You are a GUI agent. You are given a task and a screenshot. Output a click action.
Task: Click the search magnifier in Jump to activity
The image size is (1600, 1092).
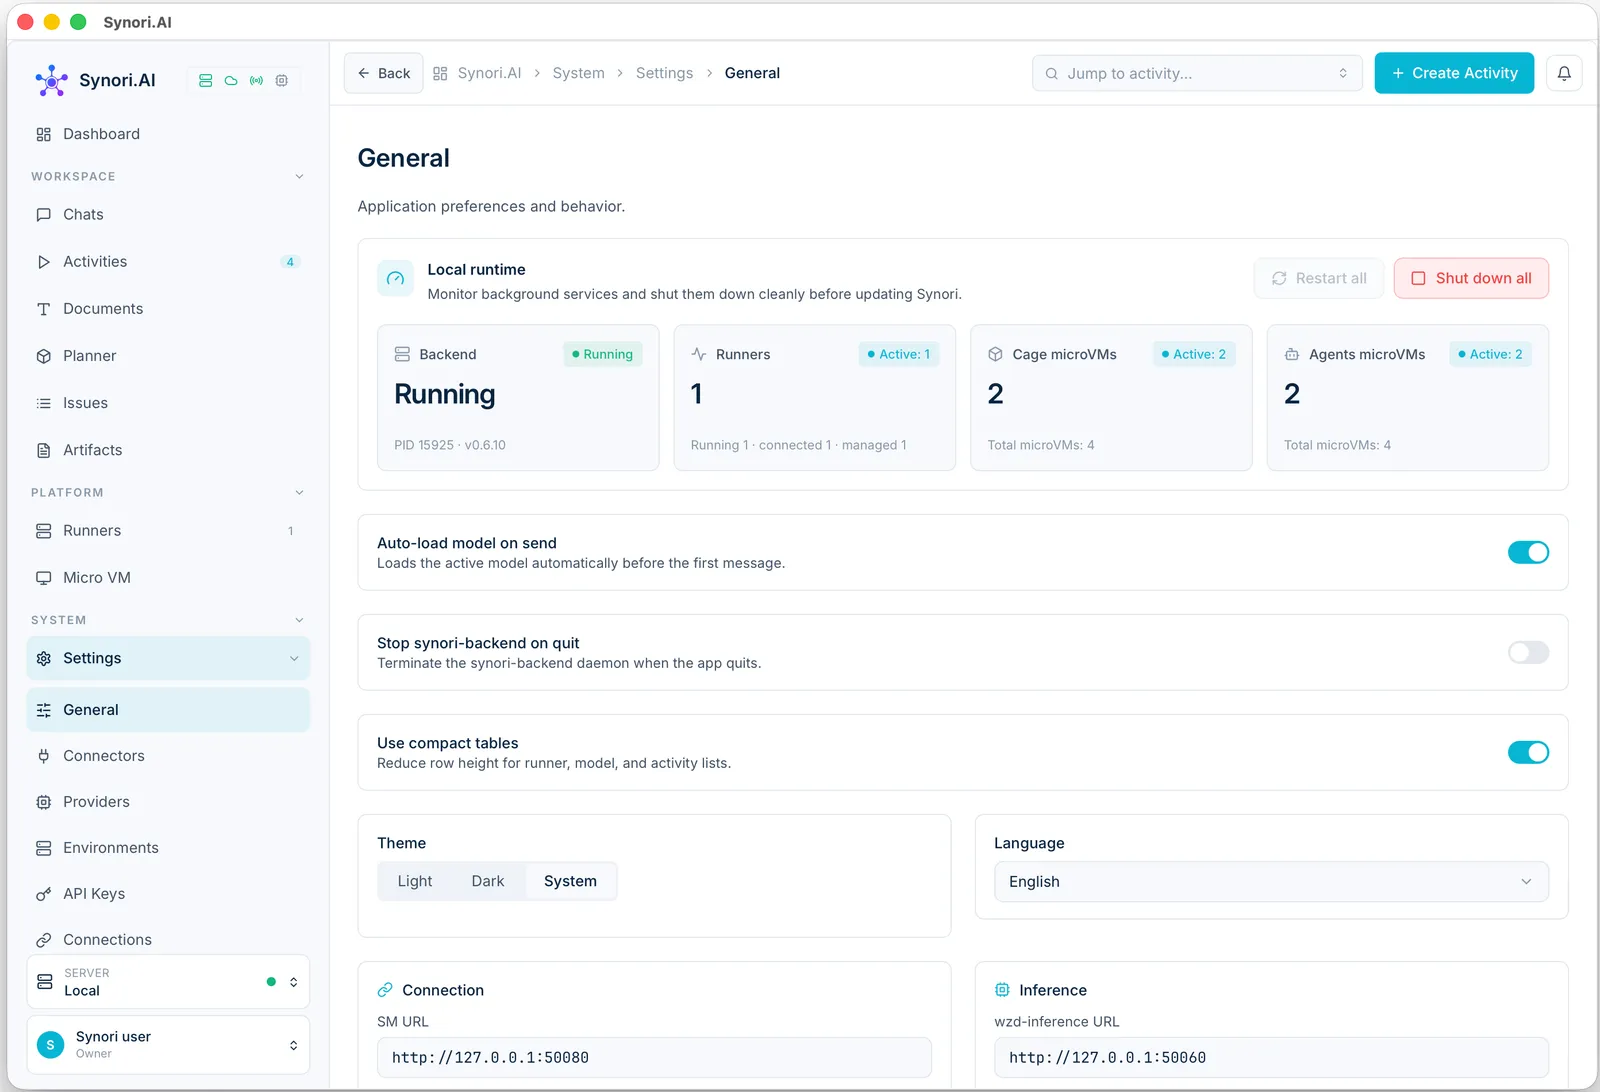[1052, 74]
